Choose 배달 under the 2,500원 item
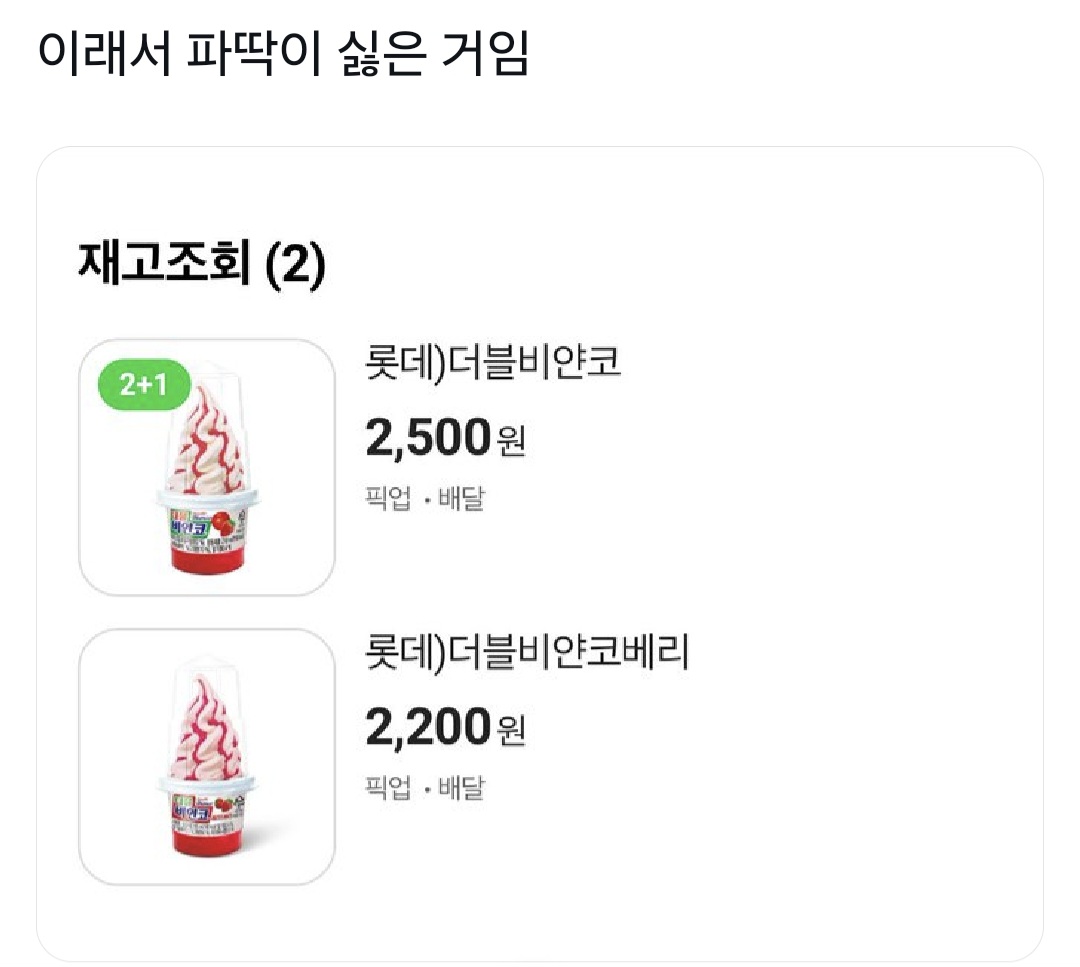The width and height of the screenshot is (1080, 967). click(461, 498)
